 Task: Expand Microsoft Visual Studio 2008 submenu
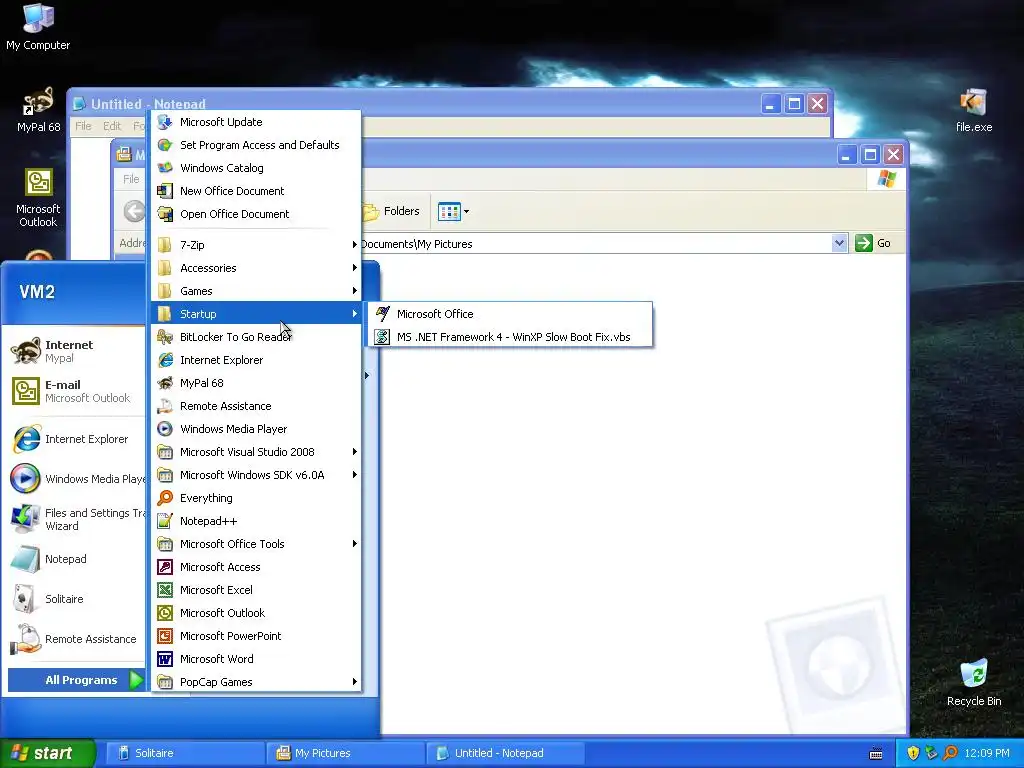pyautogui.click(x=256, y=452)
